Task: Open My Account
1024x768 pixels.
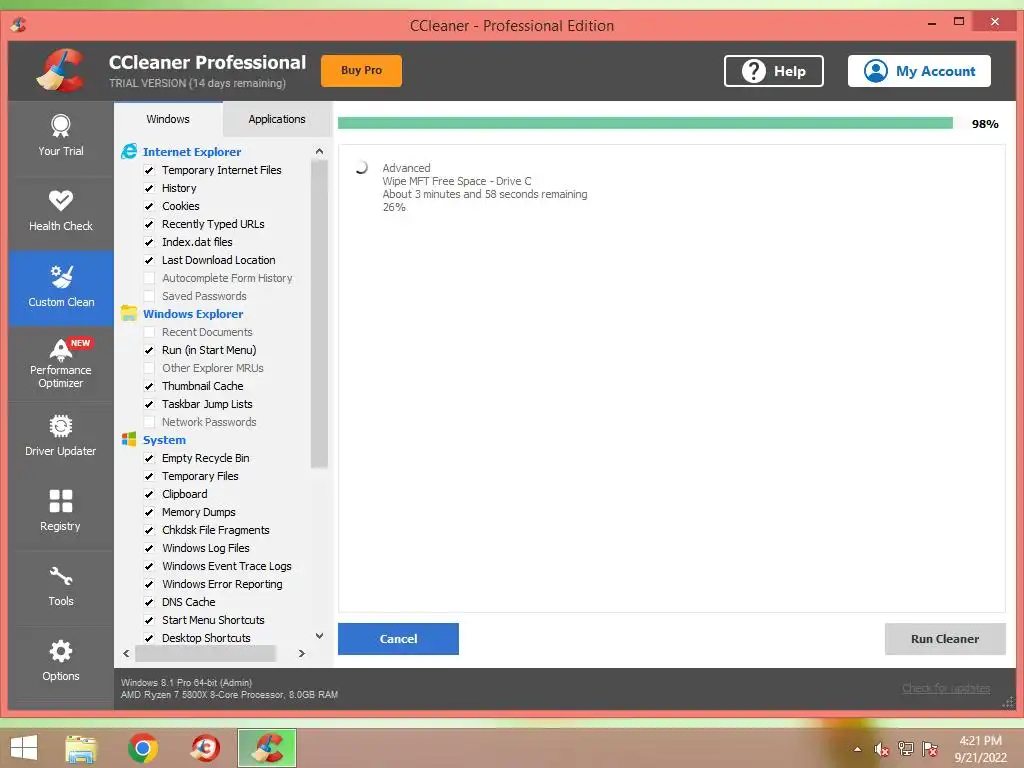Action: pyautogui.click(x=919, y=71)
